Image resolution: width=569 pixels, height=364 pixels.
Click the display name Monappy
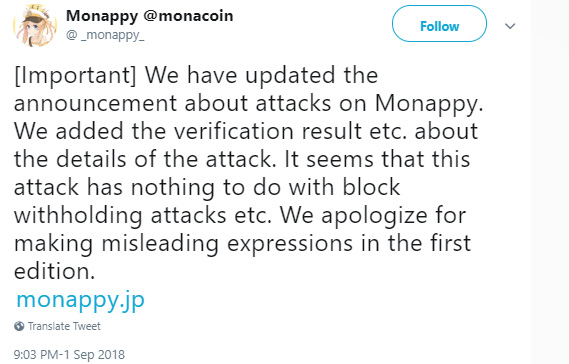click(x=102, y=16)
